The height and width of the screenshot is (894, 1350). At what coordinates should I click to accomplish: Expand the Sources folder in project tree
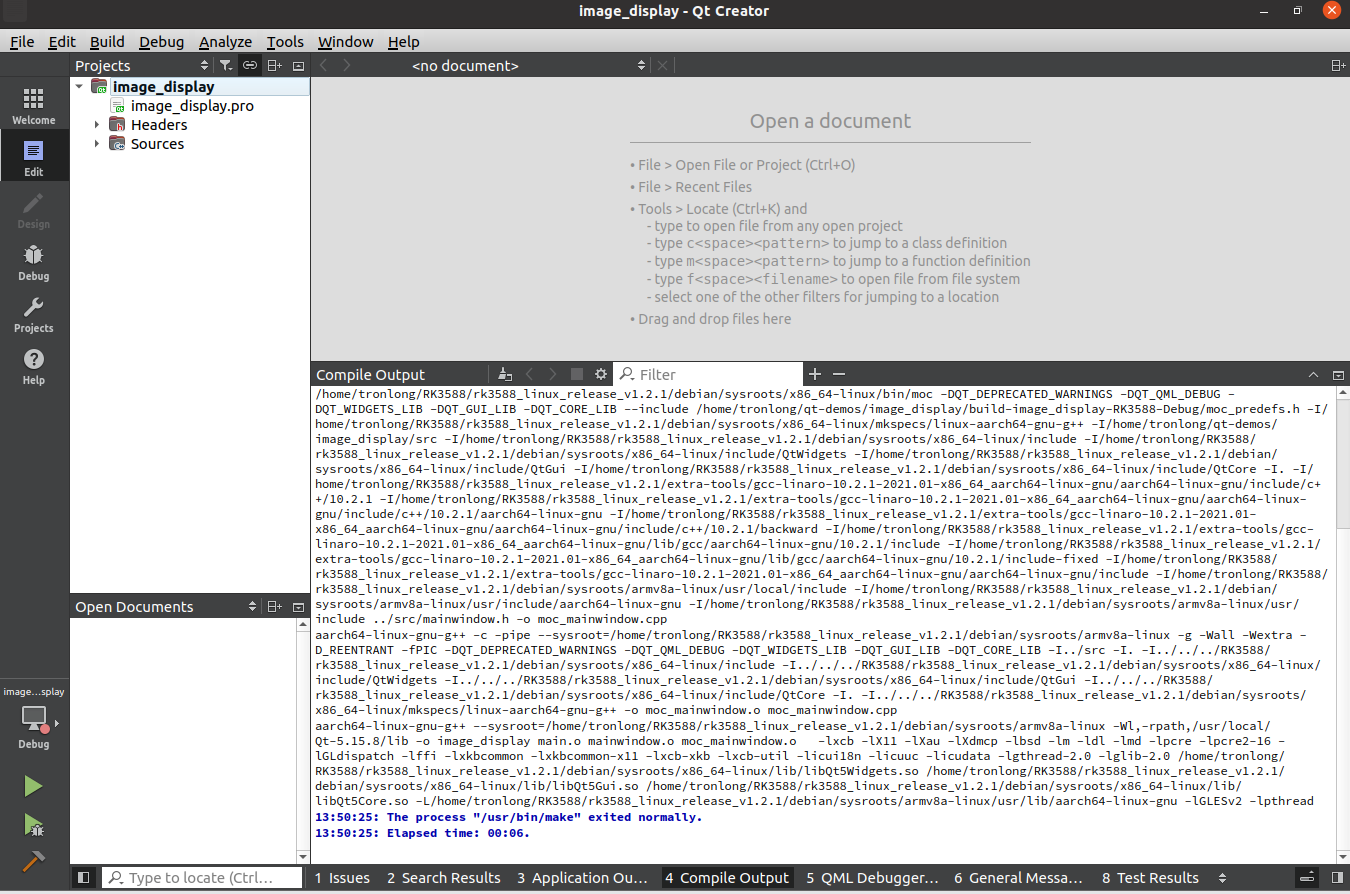[97, 144]
